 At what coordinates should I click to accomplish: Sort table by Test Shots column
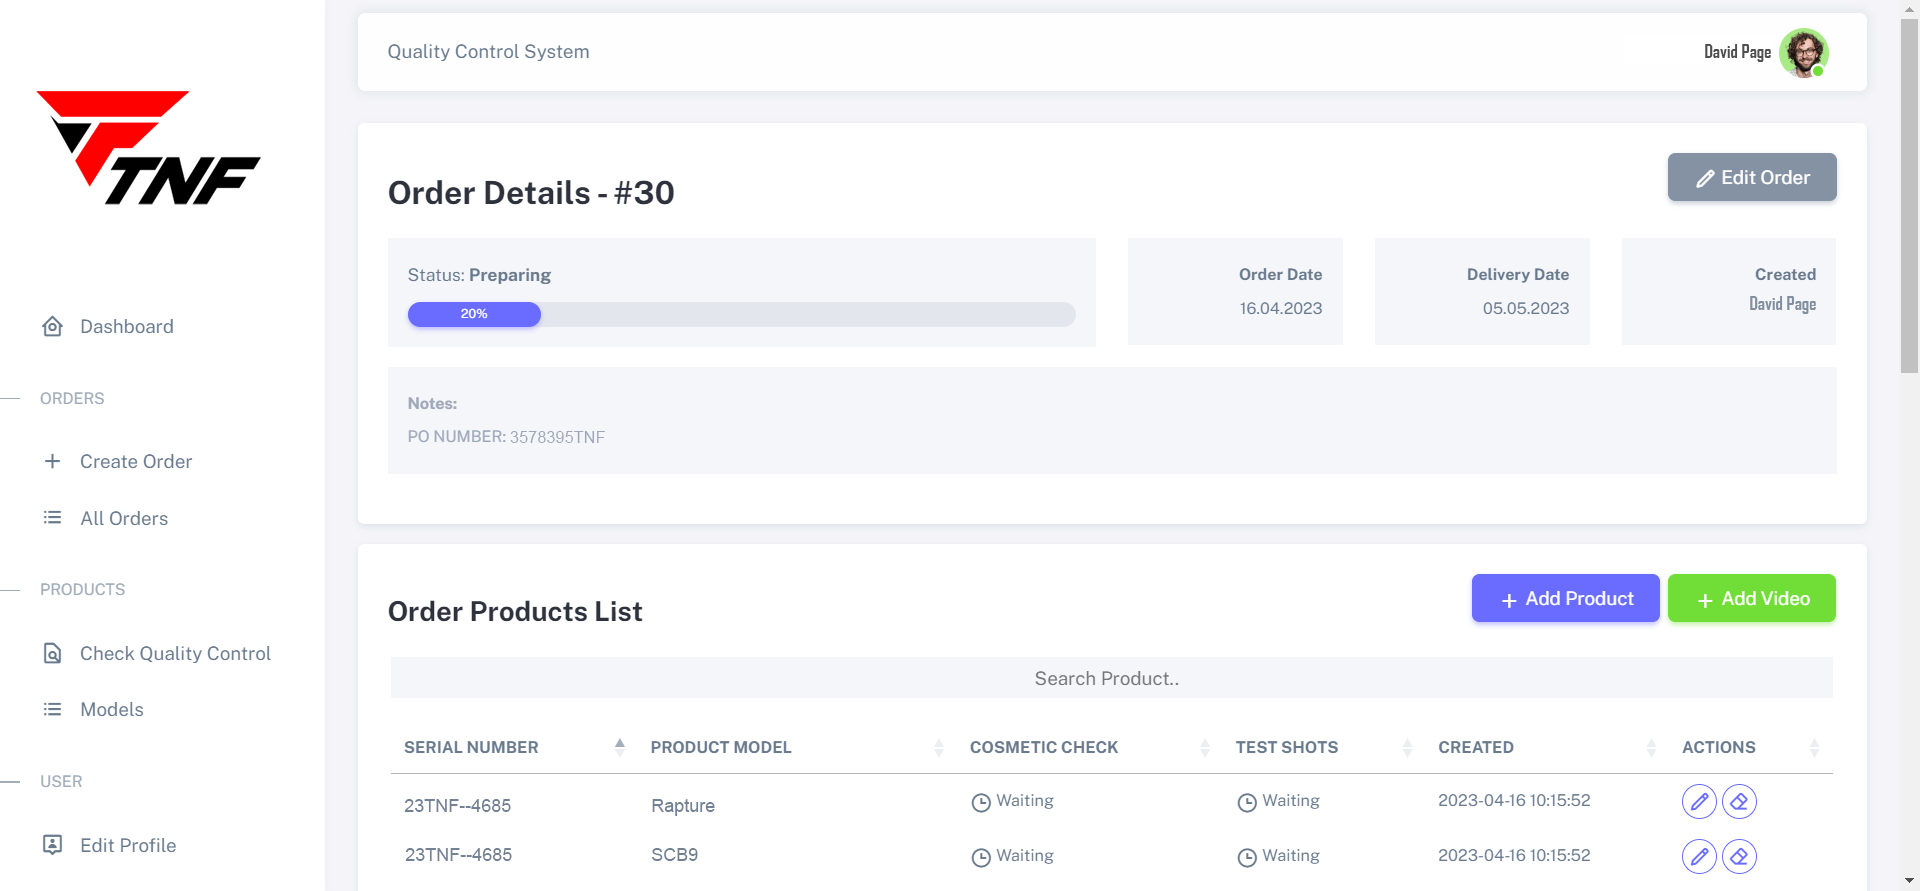pos(1286,748)
